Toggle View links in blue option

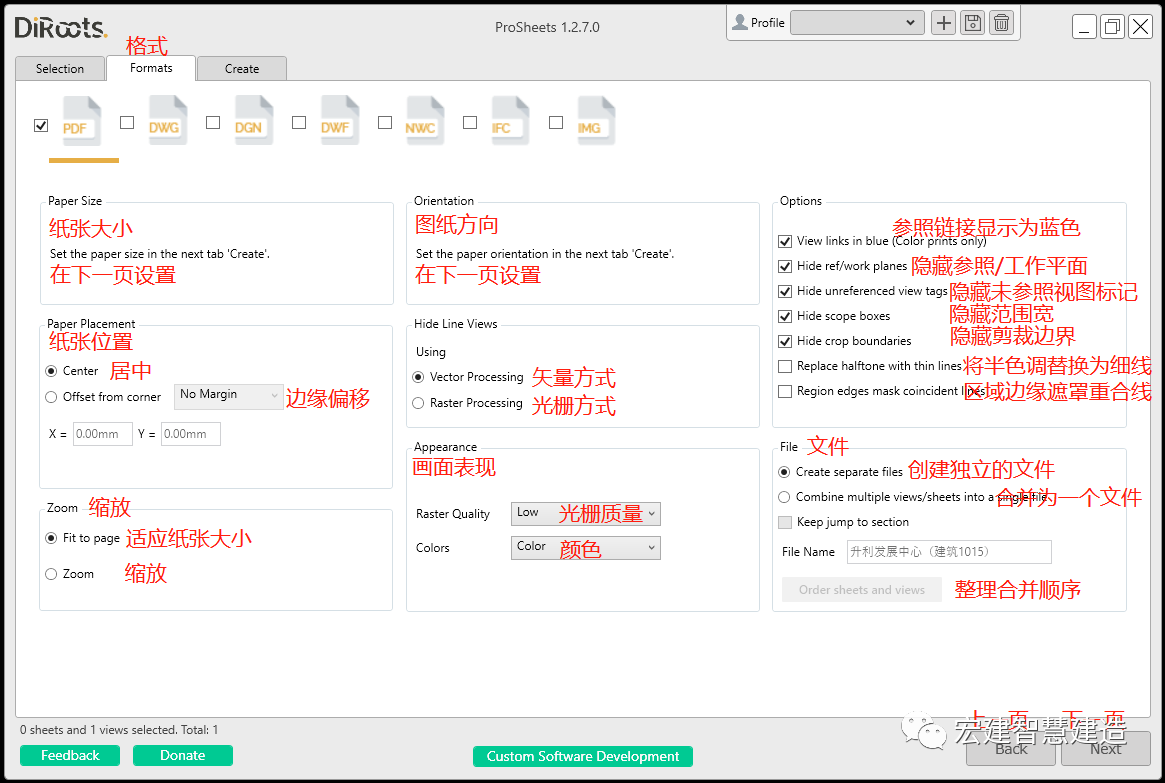pyautogui.click(x=785, y=241)
